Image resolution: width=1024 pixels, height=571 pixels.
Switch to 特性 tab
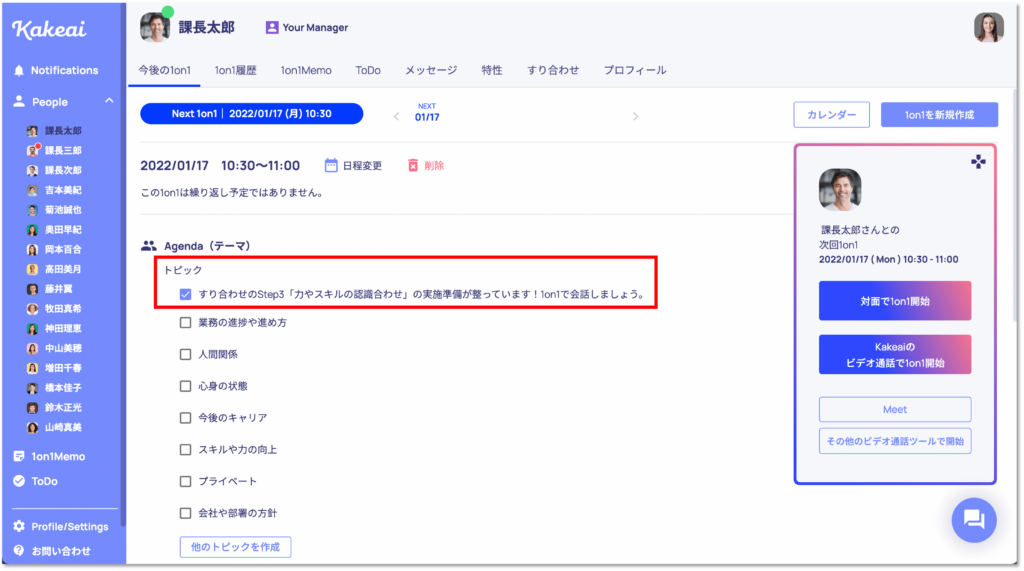click(492, 70)
